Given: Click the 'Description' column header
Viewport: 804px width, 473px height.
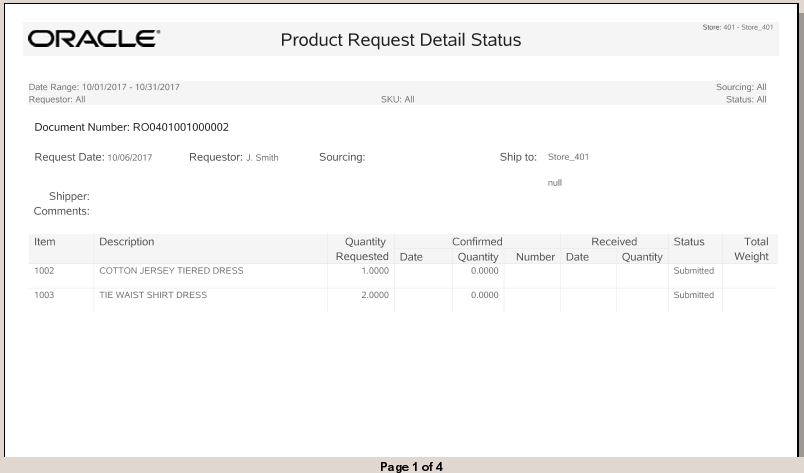Looking at the screenshot, I should 127,242.
